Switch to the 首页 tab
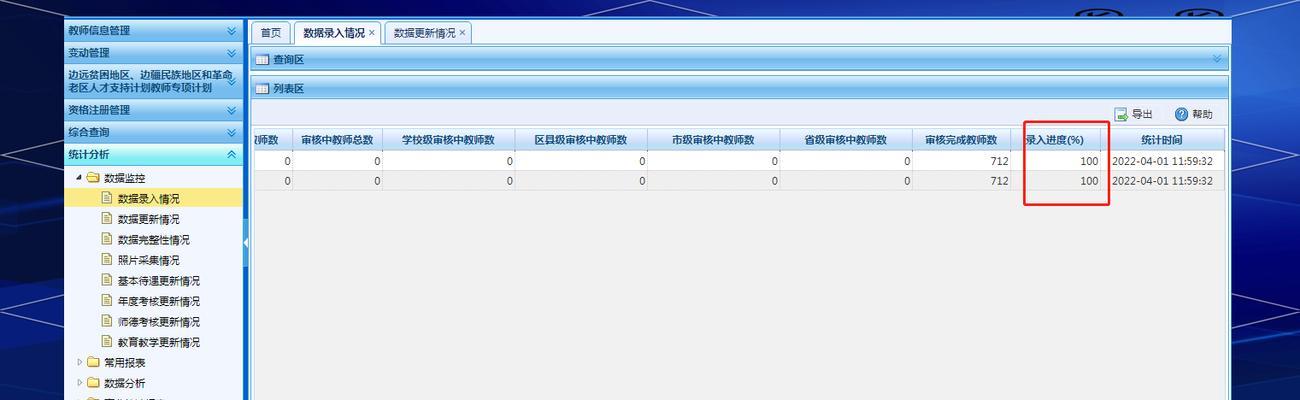Viewport: 1300px width, 400px height. tap(271, 33)
